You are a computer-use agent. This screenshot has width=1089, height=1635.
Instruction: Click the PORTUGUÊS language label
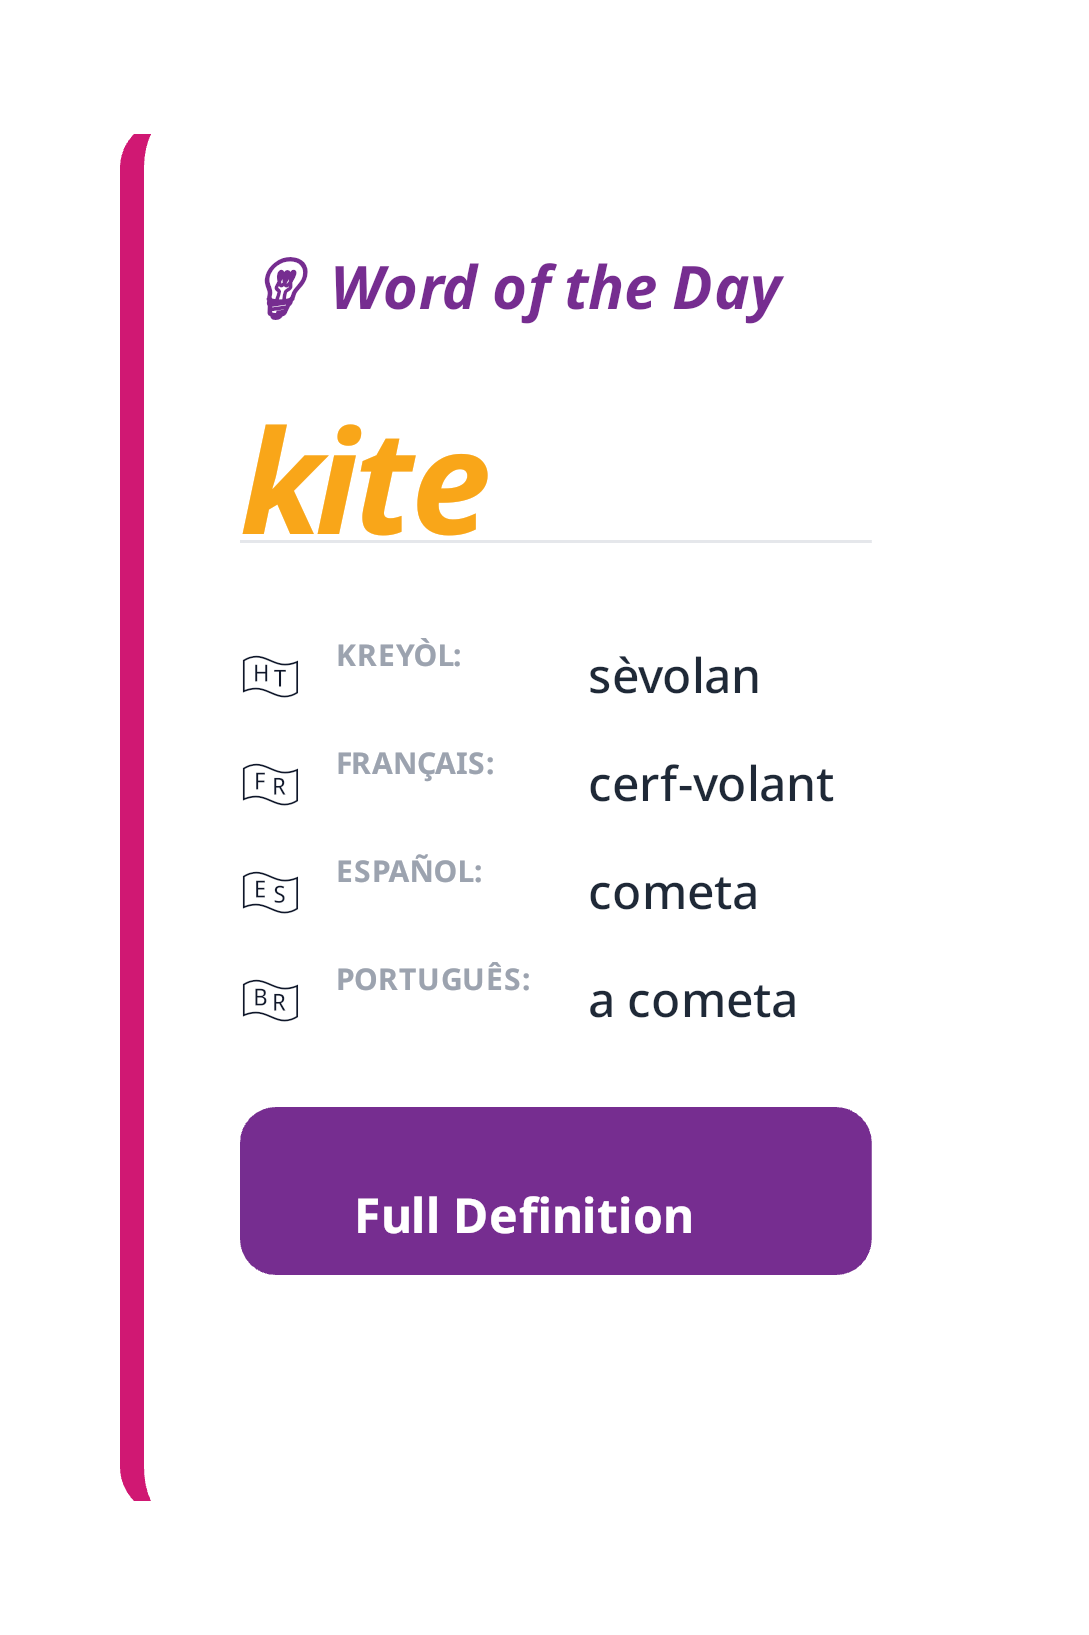coord(434,980)
